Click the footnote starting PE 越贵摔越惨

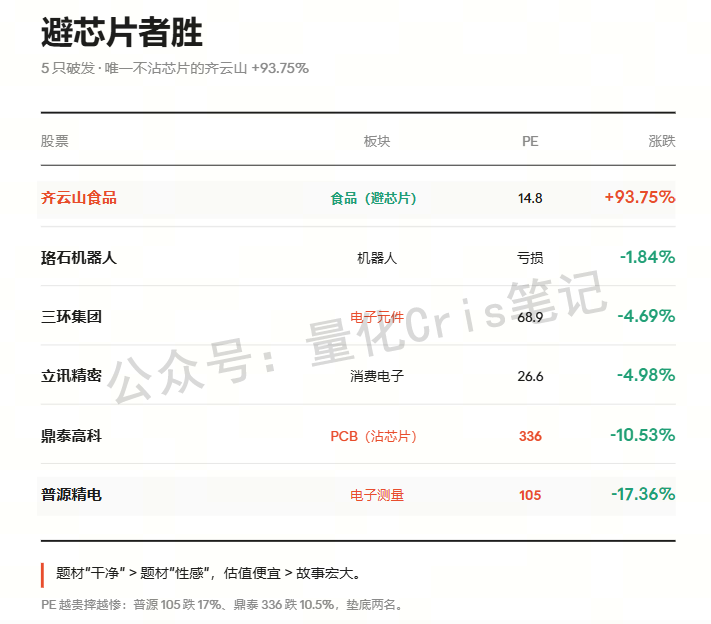click(222, 604)
